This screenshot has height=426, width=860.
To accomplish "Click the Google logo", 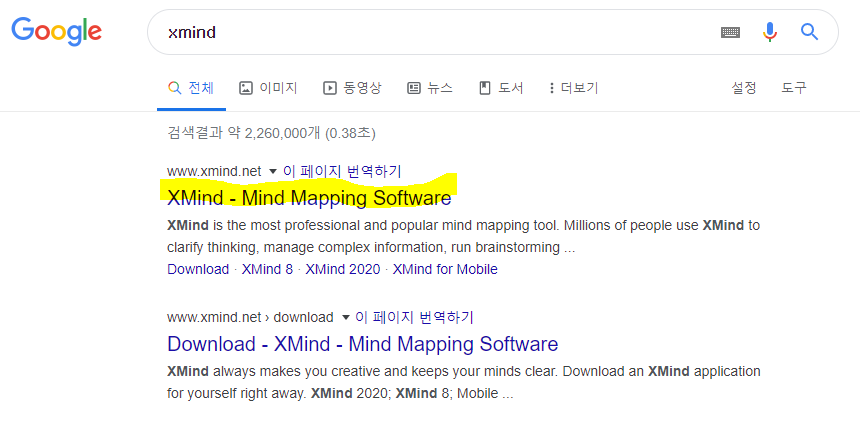I will click(56, 31).
